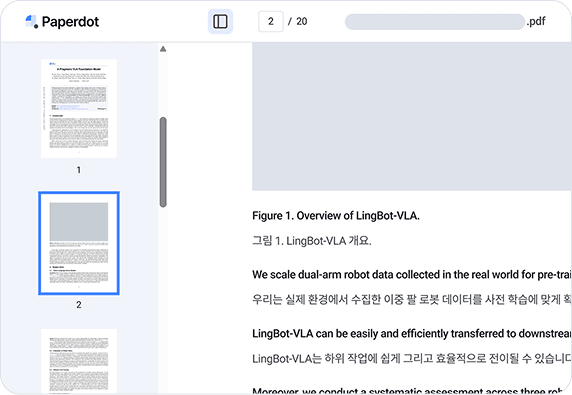The height and width of the screenshot is (395, 572).
Task: Click the PDF filename bar
Action: (434, 22)
